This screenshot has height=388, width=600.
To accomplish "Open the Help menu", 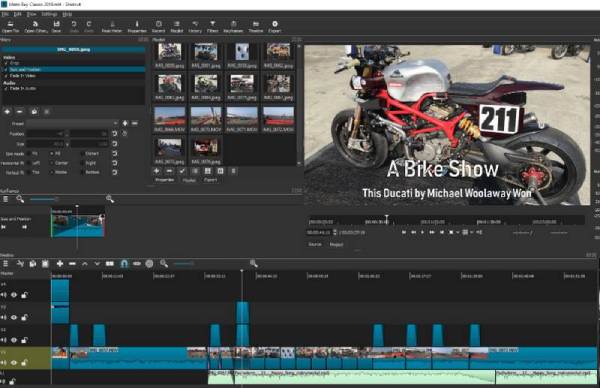I will click(67, 14).
